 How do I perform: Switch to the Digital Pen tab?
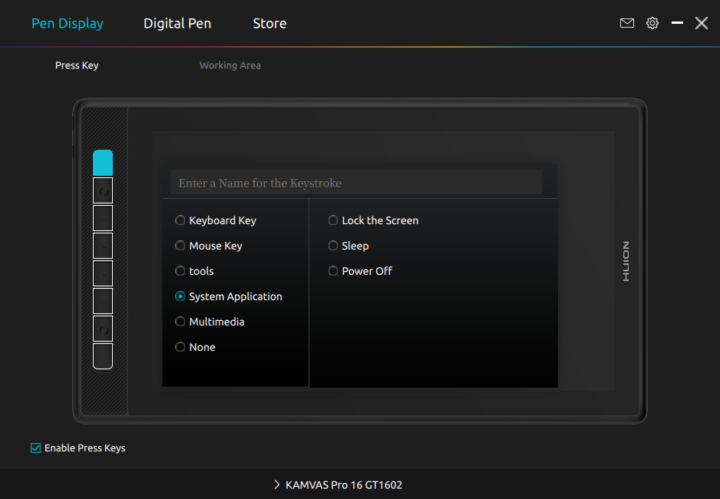[x=177, y=23]
